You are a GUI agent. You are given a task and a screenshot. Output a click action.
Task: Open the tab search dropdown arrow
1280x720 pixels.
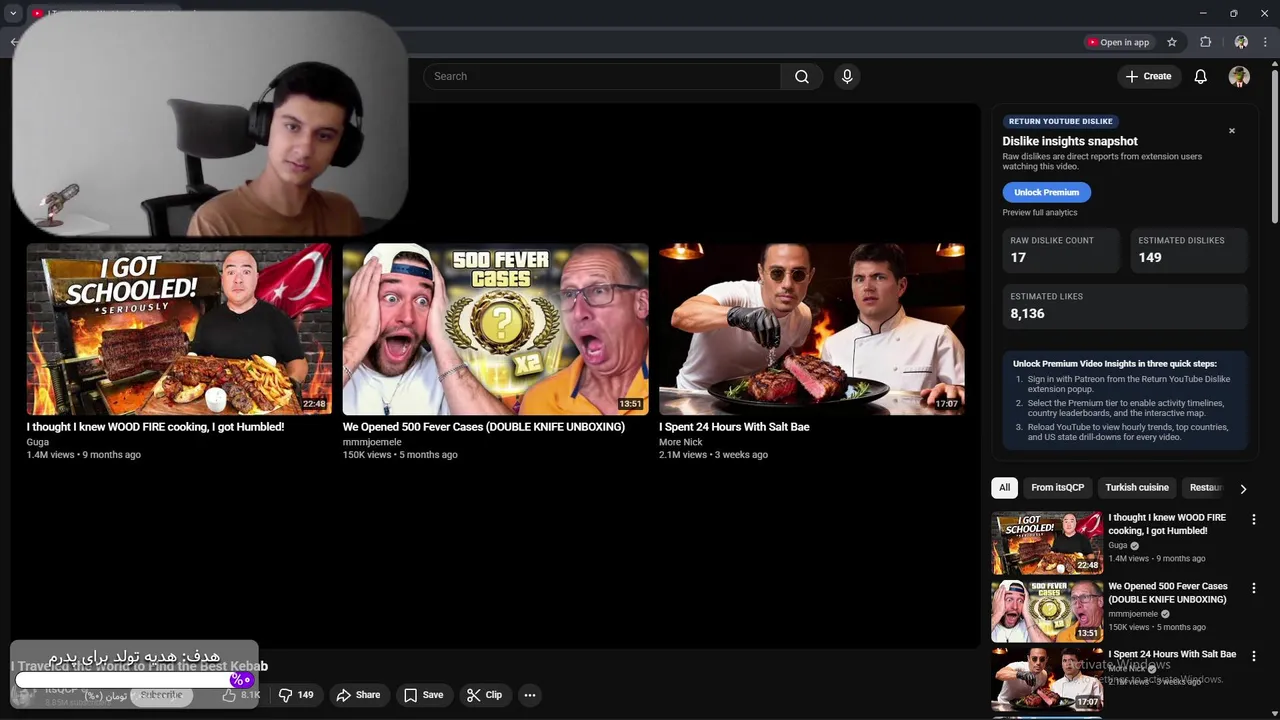pyautogui.click(x=13, y=13)
